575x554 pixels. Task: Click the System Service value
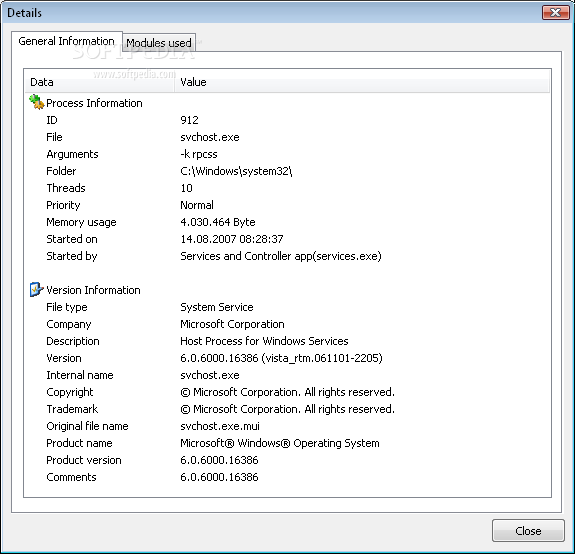[x=217, y=307]
